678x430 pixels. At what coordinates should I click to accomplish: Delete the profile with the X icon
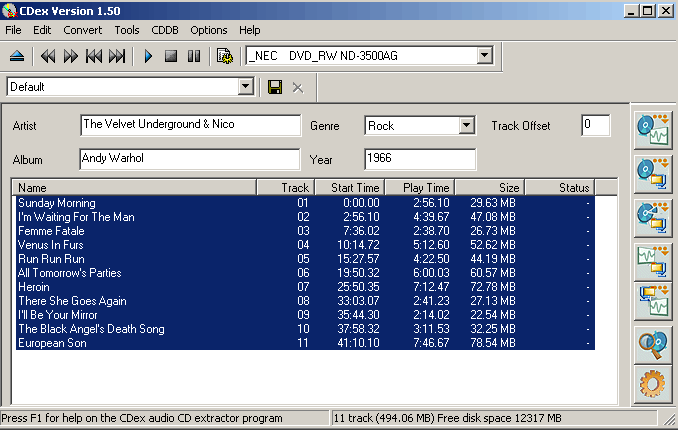(x=297, y=88)
